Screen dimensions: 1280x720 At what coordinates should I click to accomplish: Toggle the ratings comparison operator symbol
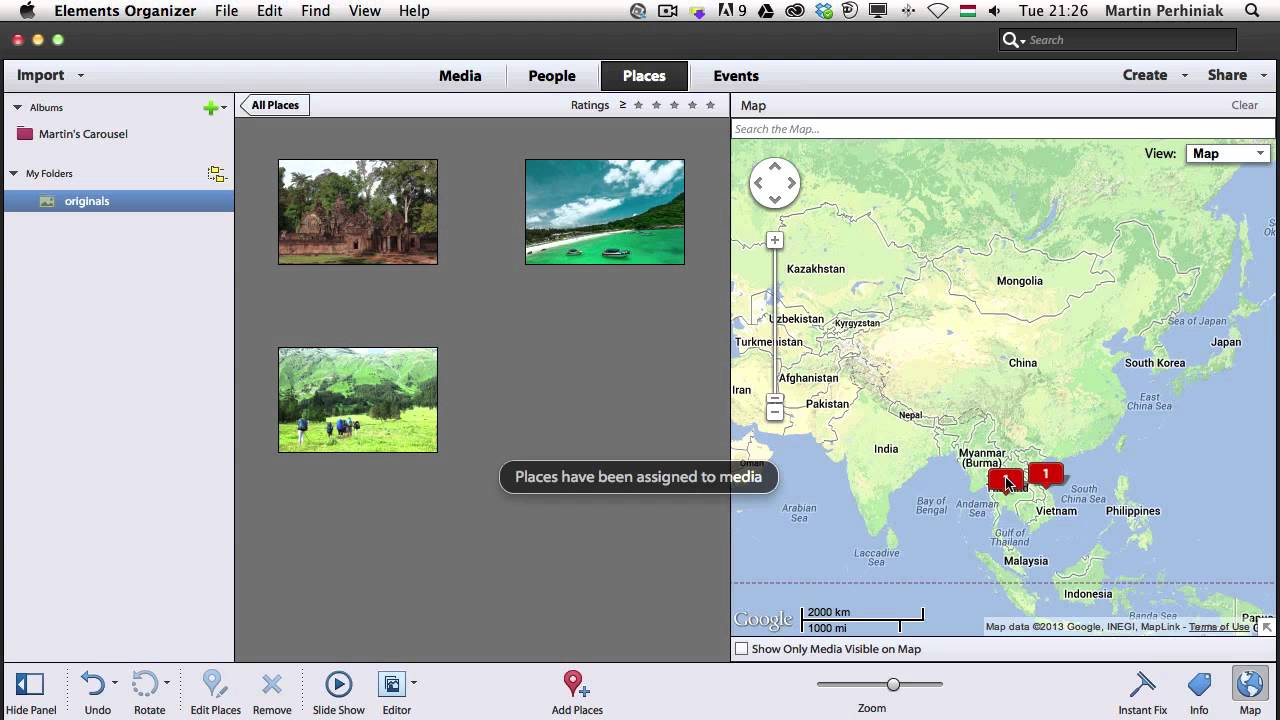point(622,105)
